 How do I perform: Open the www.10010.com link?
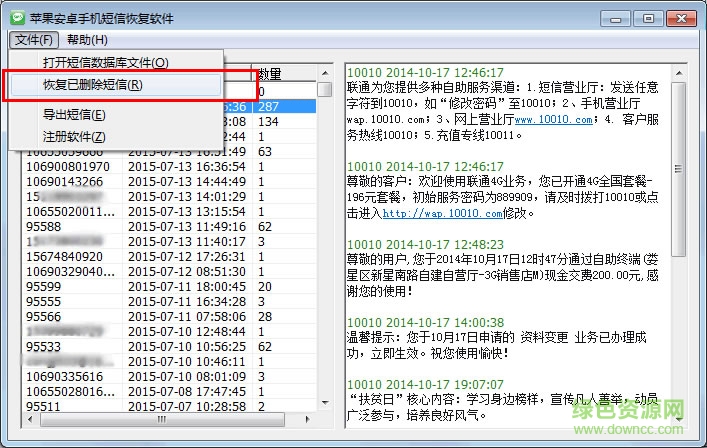(553, 119)
